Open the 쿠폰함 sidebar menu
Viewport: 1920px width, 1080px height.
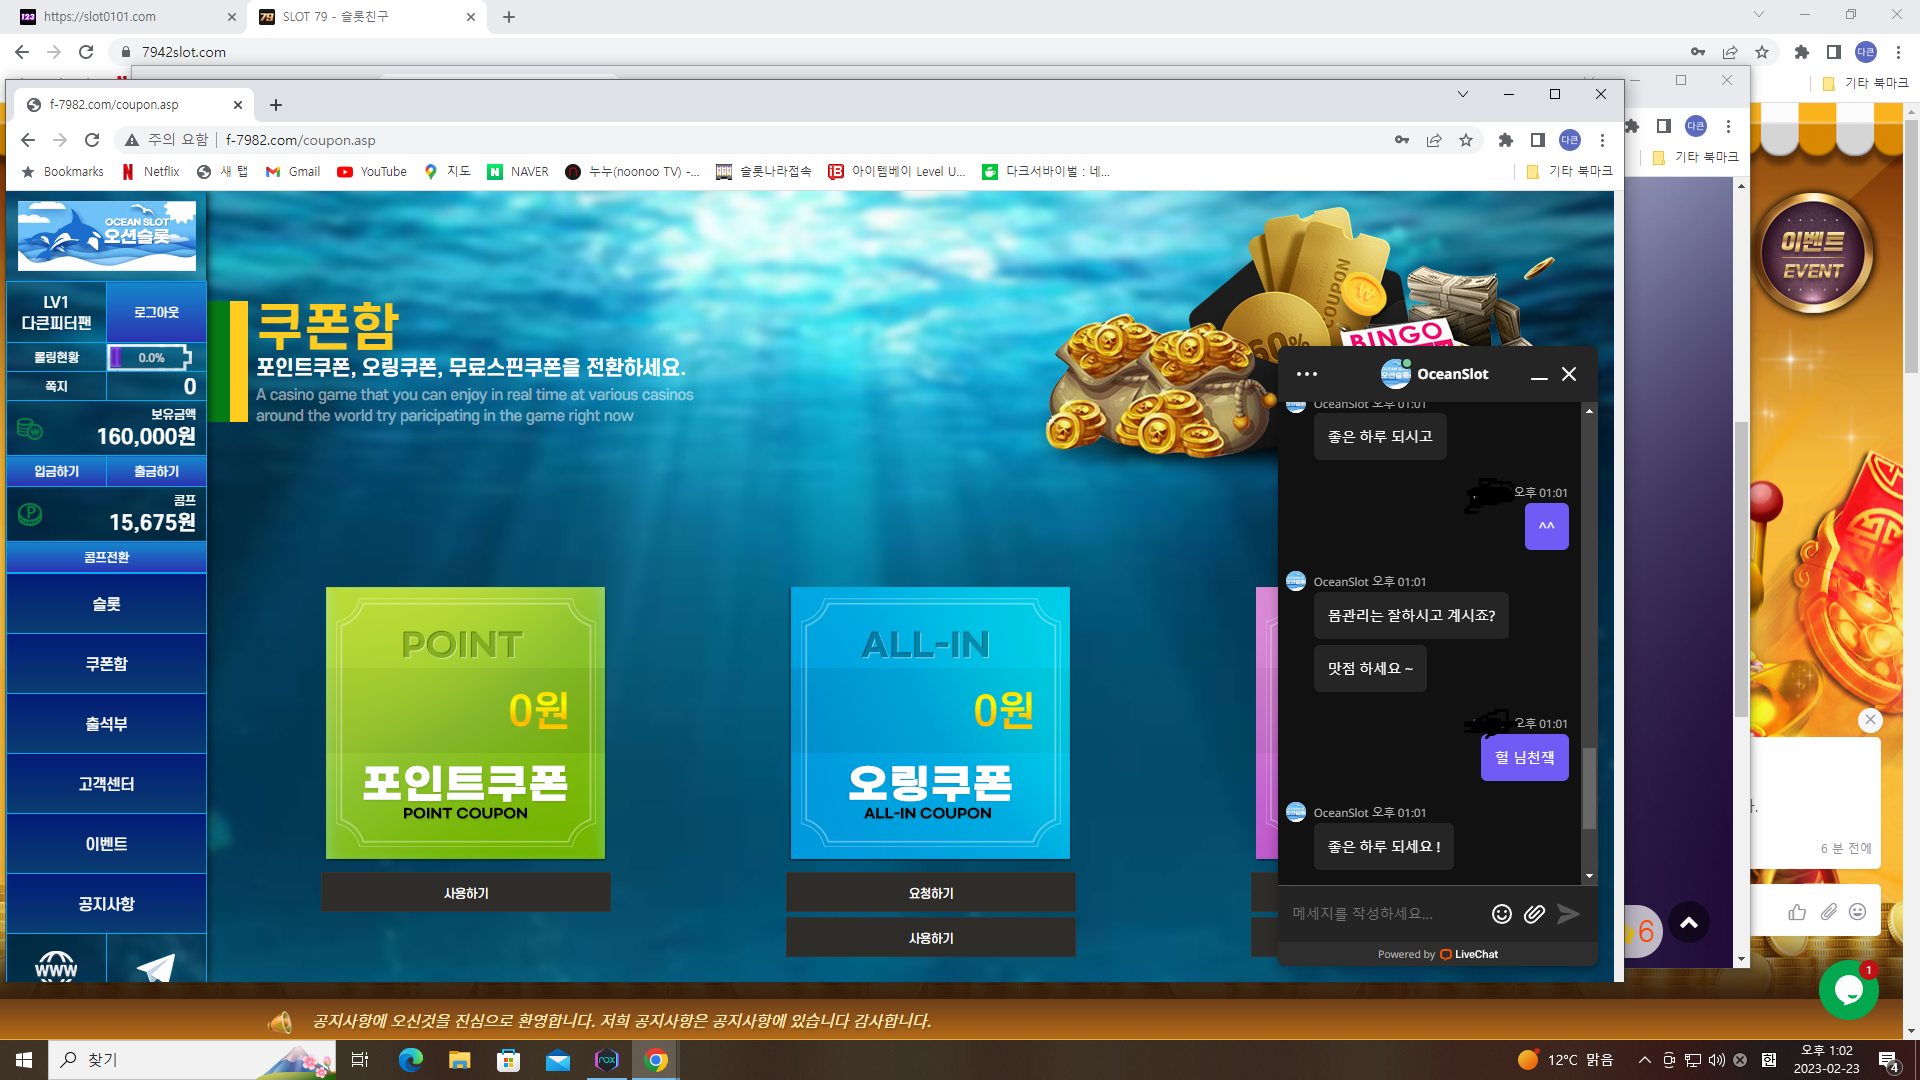pos(106,664)
